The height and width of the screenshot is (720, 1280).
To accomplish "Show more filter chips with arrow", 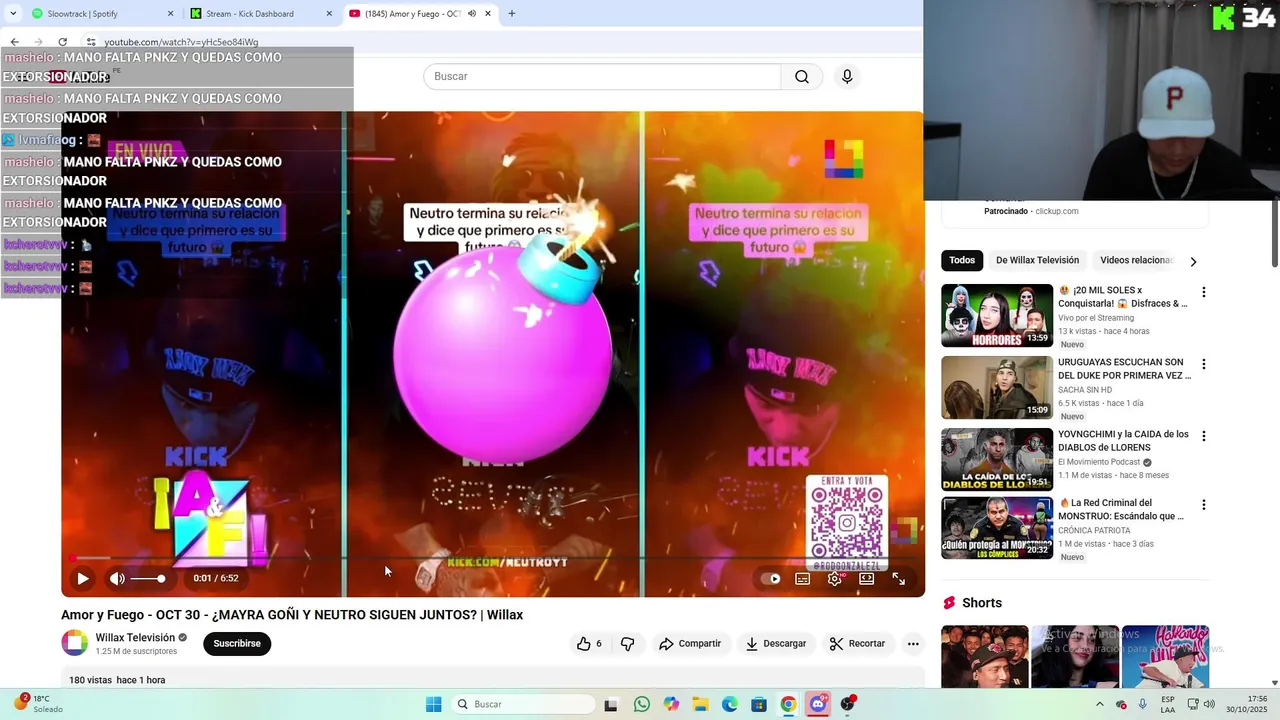I will pyautogui.click(x=1193, y=261).
